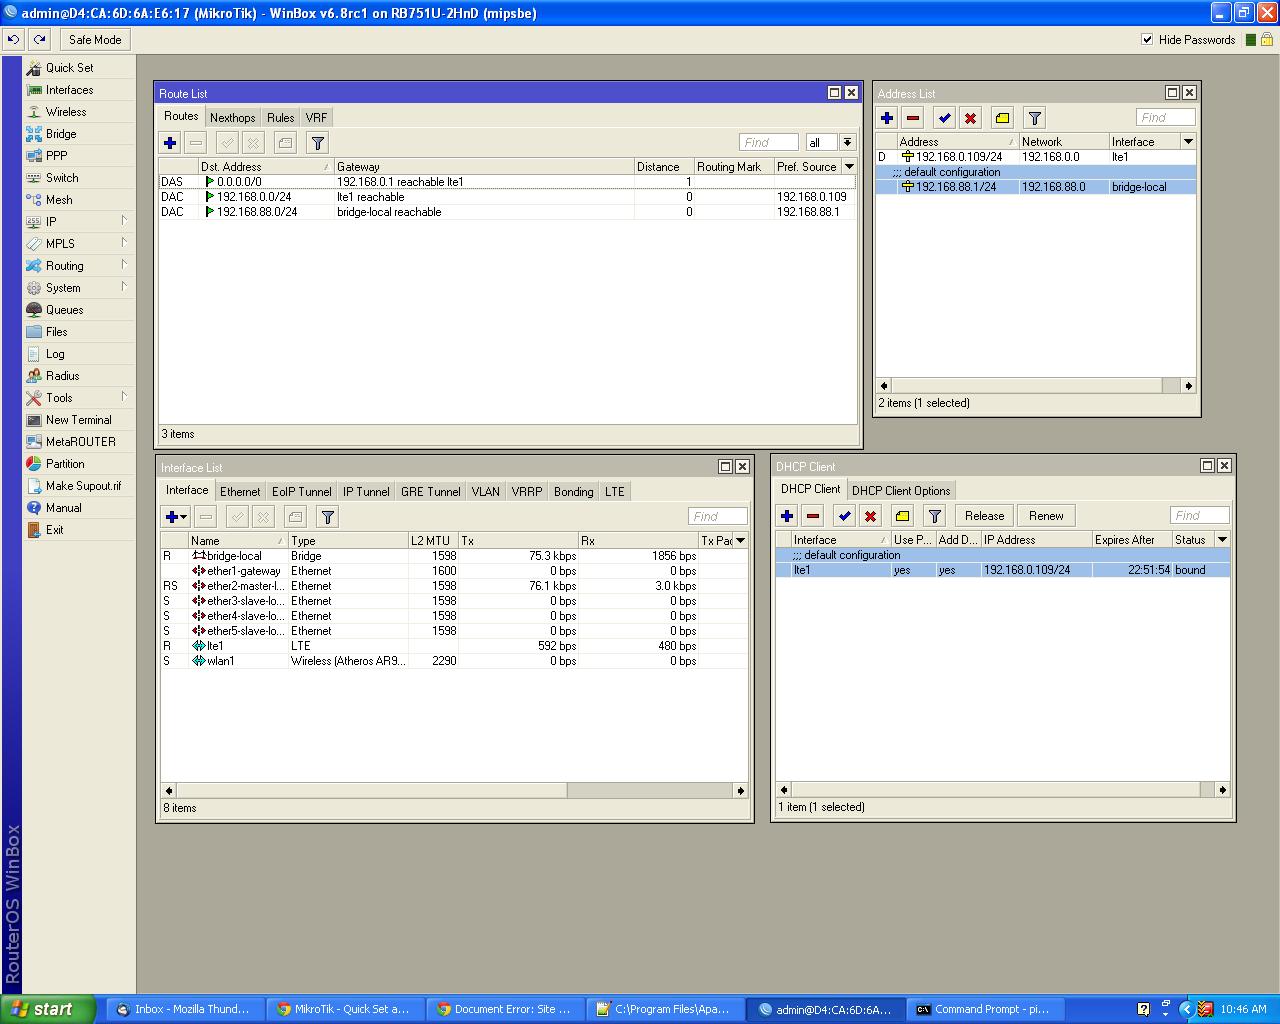
Task: Open MikroTik Quick Set Chrome taskbar item
Action: point(345,1009)
